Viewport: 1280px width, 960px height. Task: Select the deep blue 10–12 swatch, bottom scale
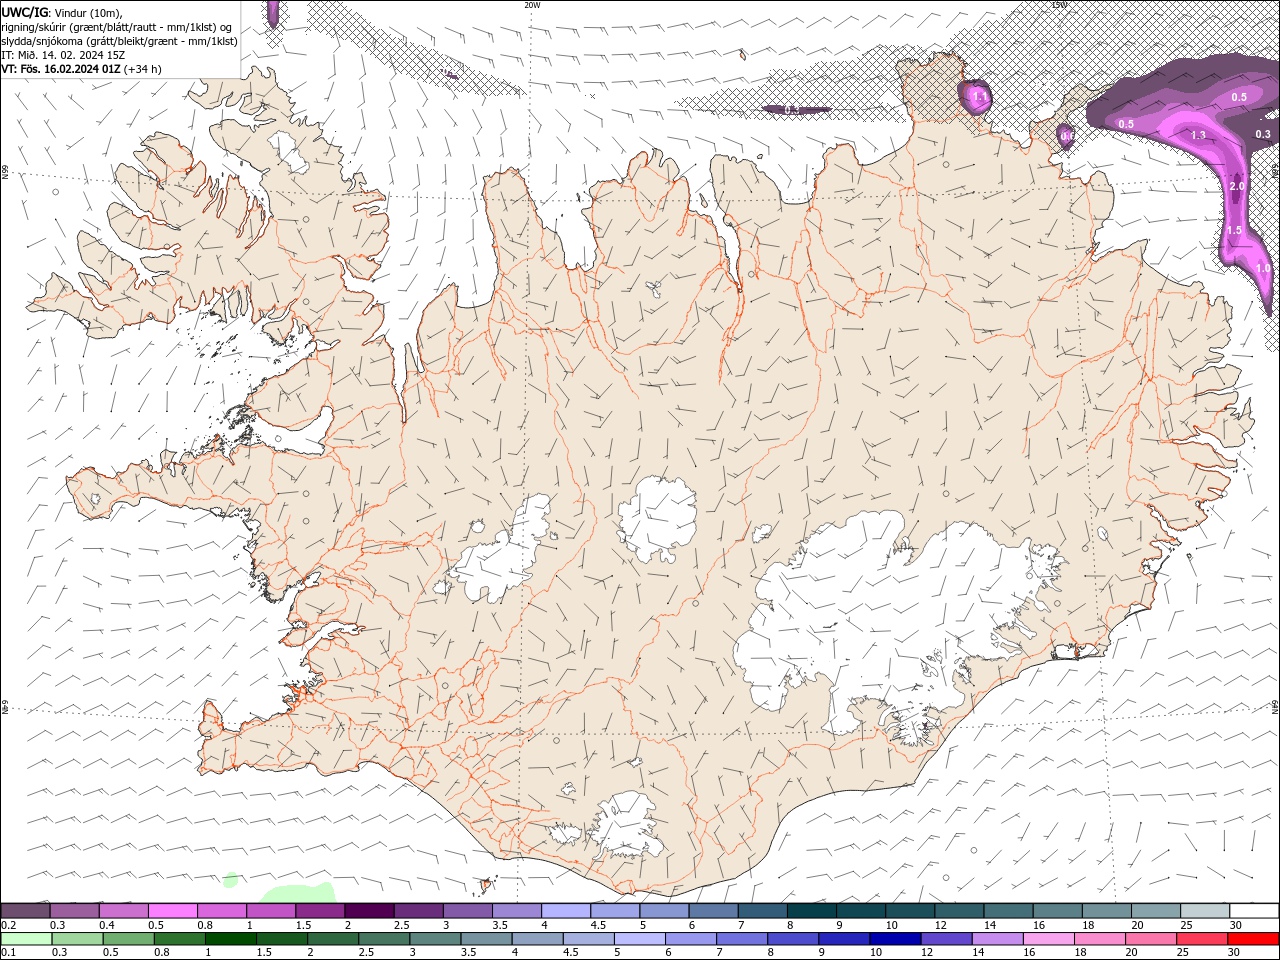896,939
